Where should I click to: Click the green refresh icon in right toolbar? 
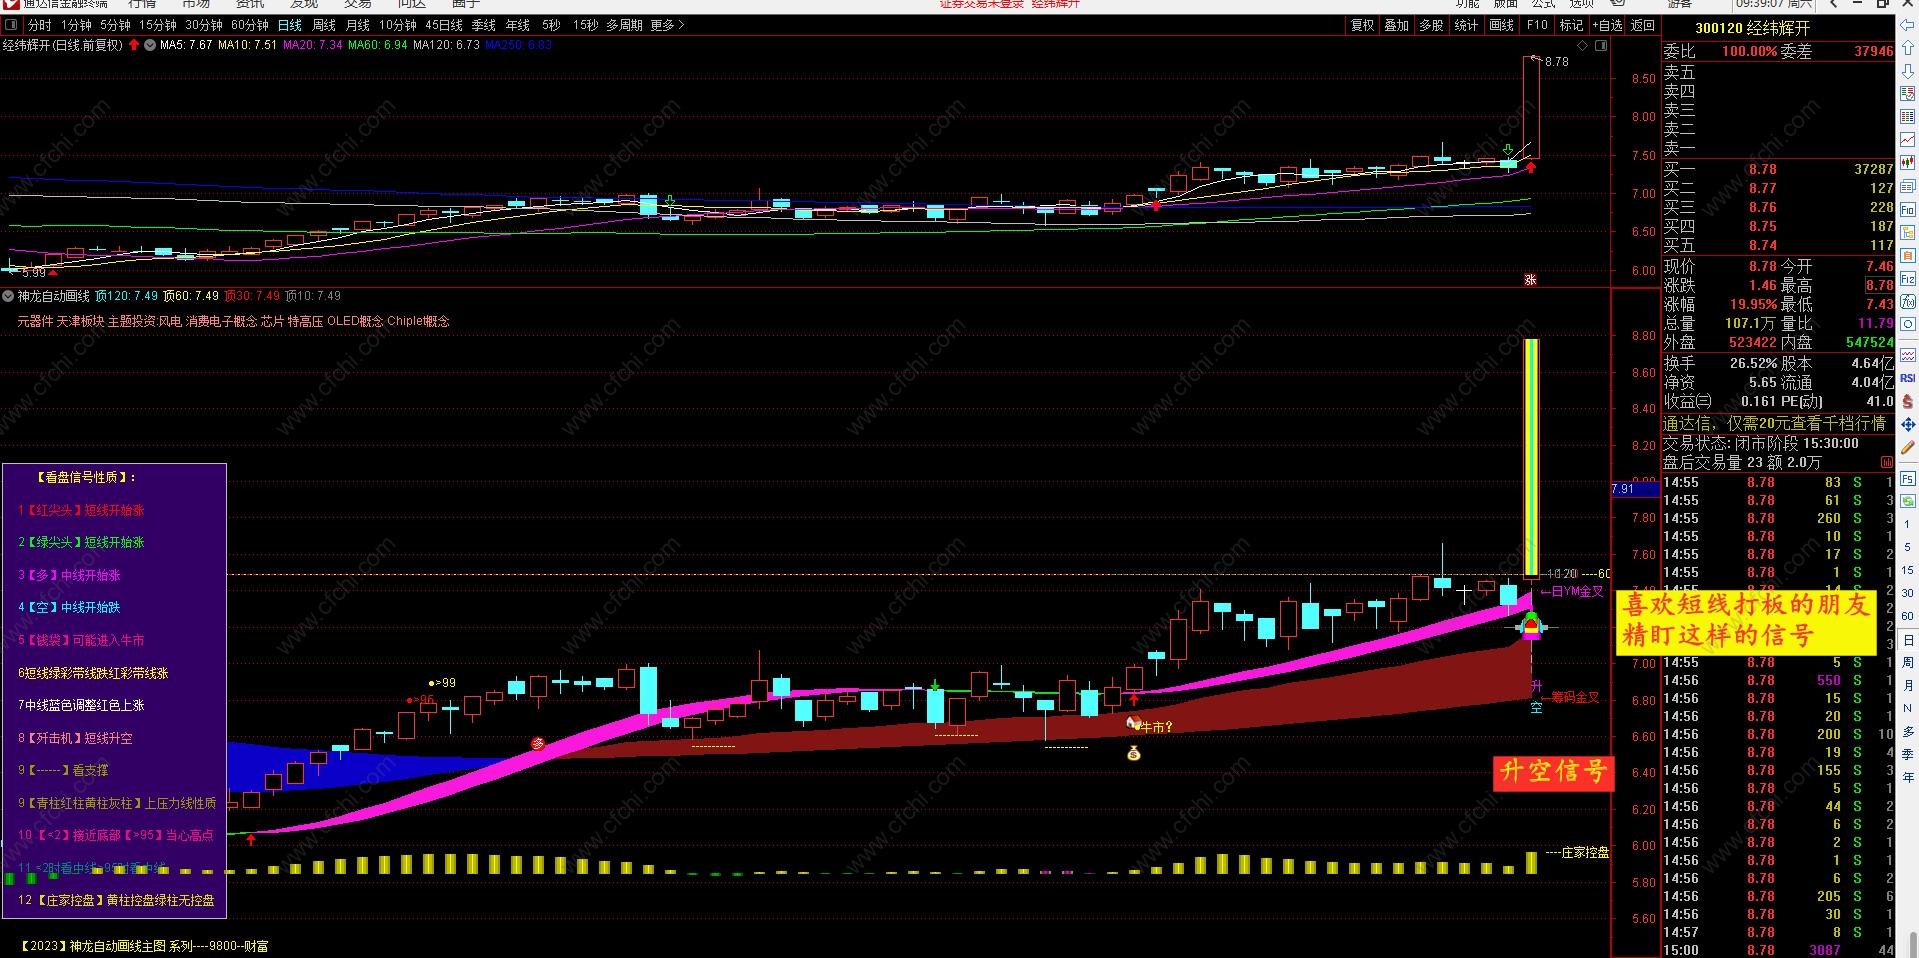click(1908, 501)
